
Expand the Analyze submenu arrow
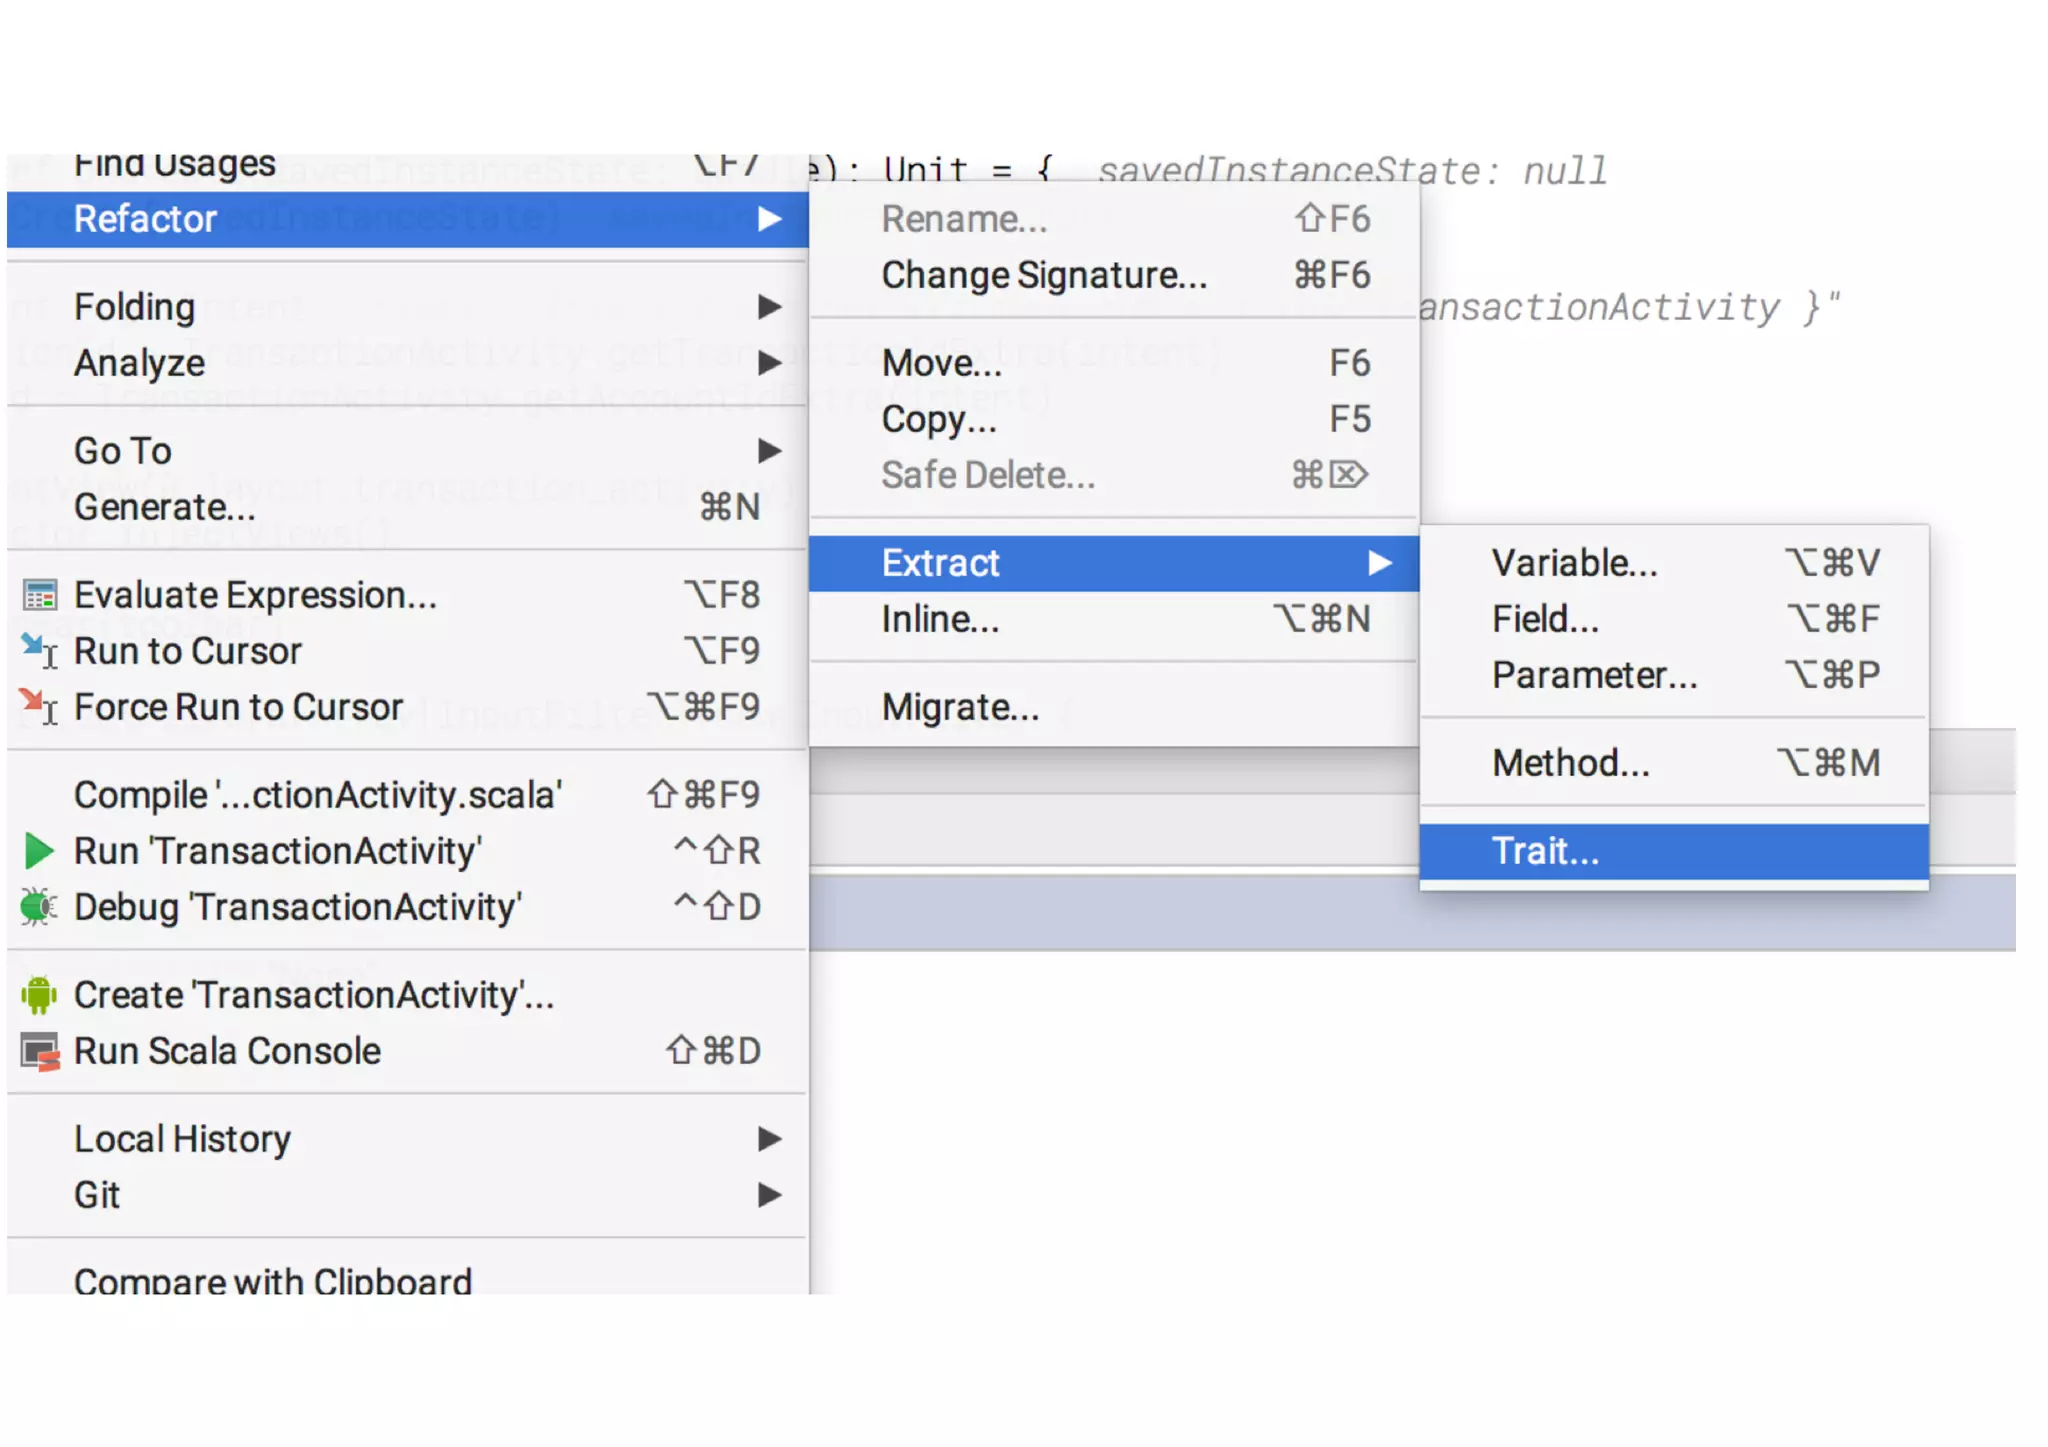768,363
